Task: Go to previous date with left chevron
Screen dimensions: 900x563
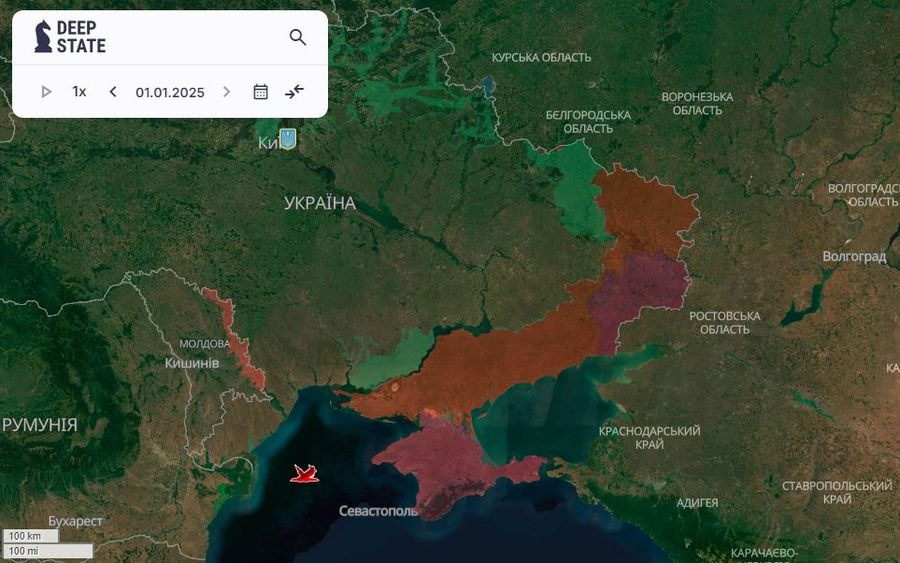Action: coord(113,92)
